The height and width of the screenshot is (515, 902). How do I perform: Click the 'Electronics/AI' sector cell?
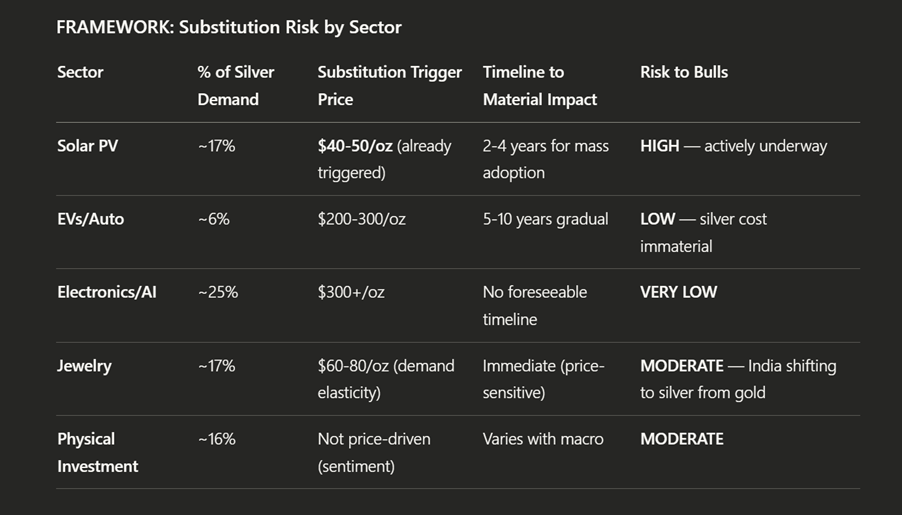[107, 292]
